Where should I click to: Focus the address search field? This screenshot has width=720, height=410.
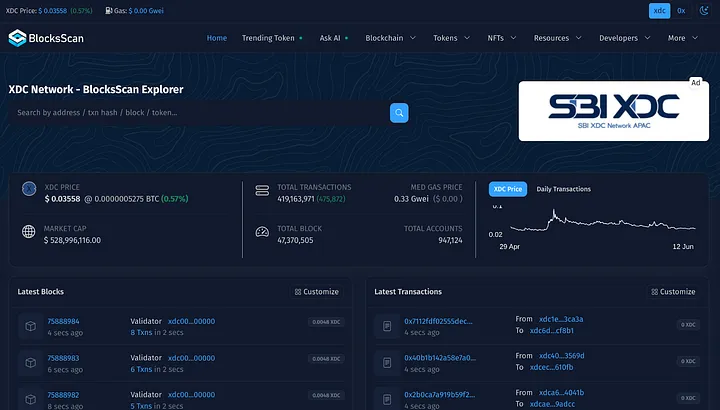(x=199, y=112)
